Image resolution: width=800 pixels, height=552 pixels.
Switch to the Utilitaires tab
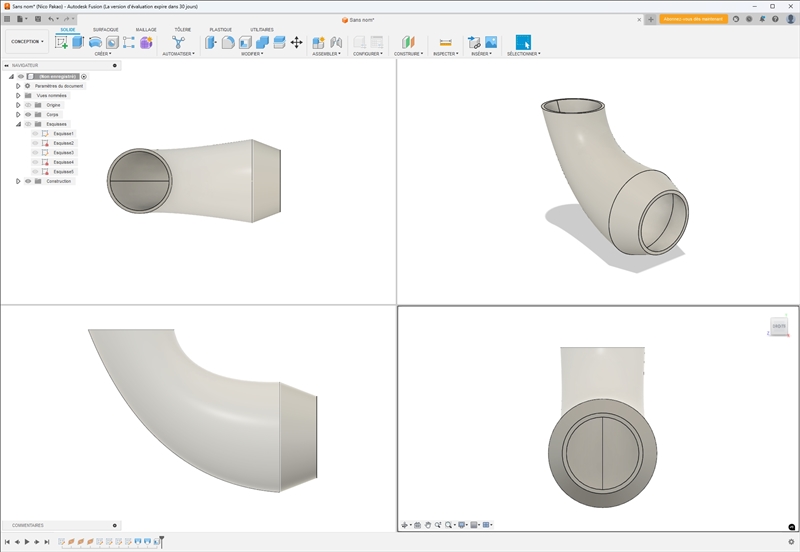[262, 30]
